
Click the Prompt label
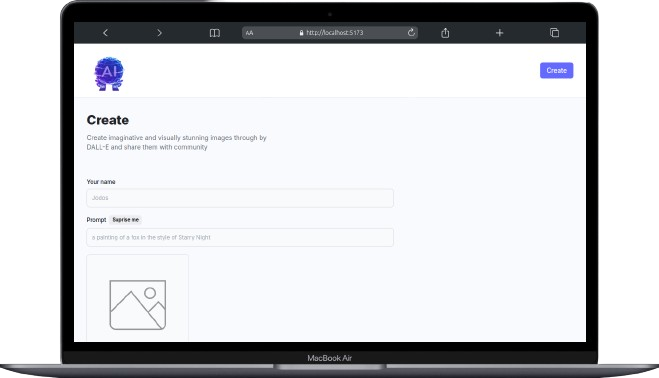(x=96, y=219)
